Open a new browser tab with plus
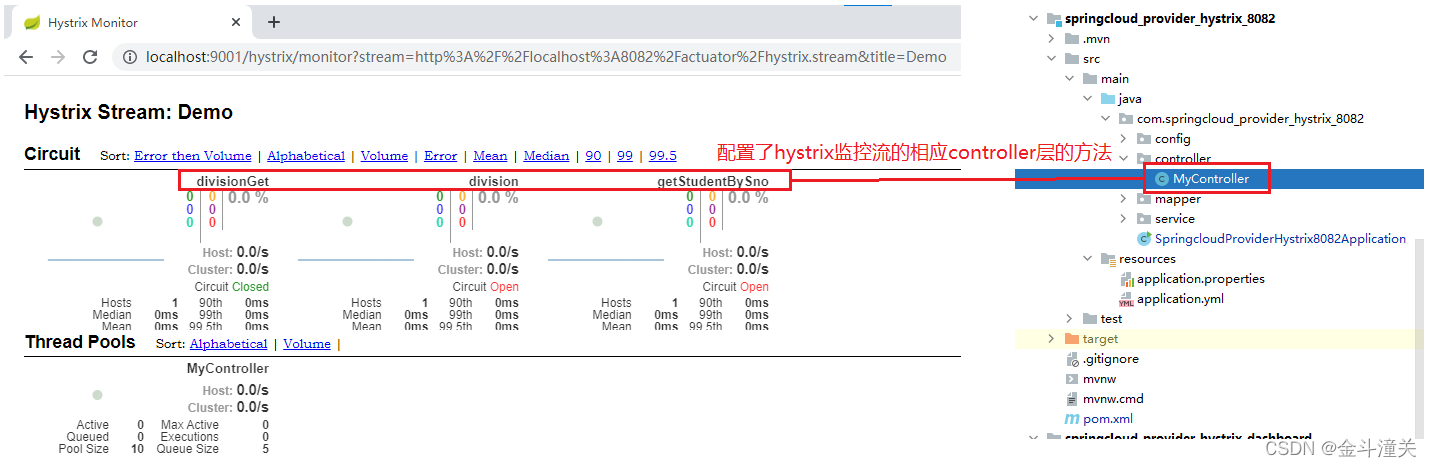This screenshot has height=467, width=1432. (274, 22)
